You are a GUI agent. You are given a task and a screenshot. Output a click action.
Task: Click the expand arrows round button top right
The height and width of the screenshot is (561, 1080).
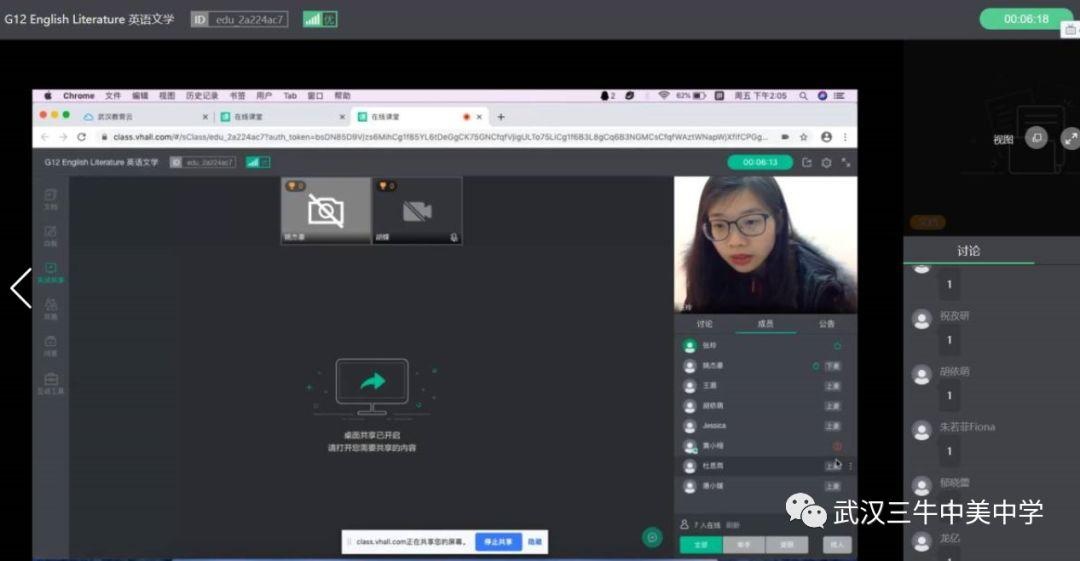click(1070, 138)
